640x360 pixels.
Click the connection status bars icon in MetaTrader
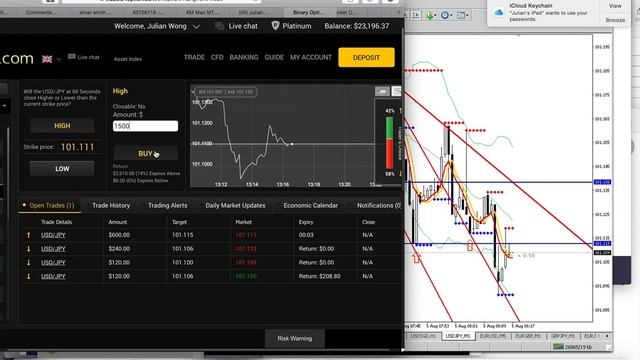pyautogui.click(x=558, y=347)
